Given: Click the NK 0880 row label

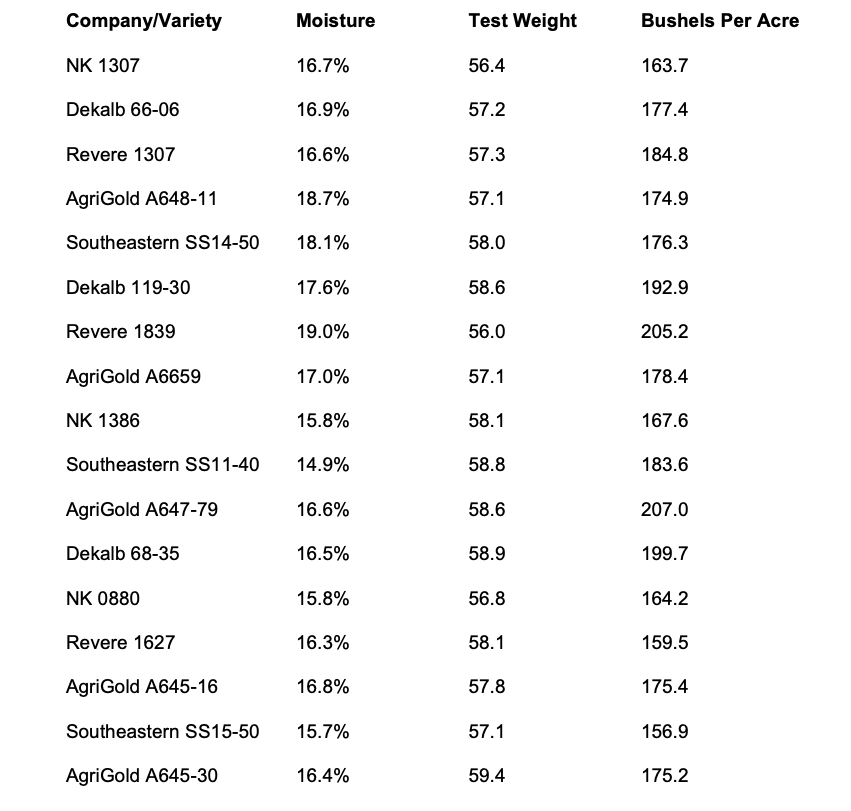Looking at the screenshot, I should point(103,599).
